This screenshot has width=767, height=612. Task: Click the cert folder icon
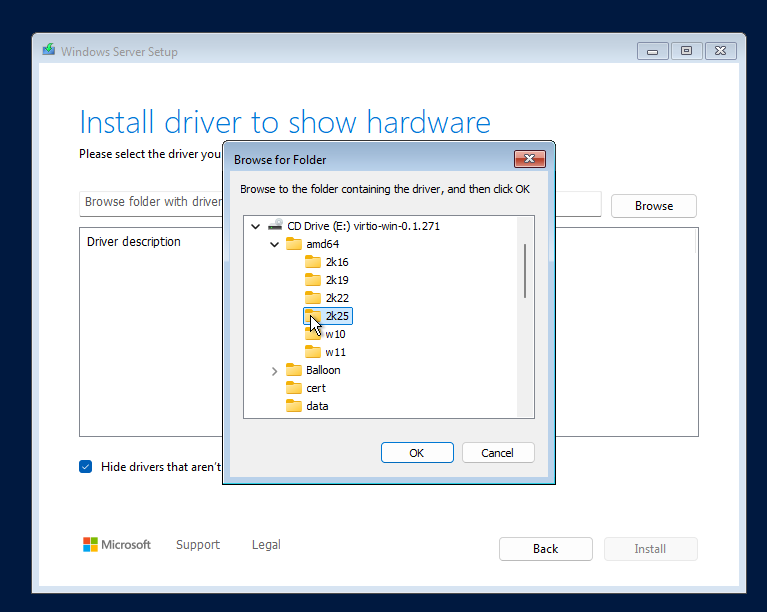point(294,388)
